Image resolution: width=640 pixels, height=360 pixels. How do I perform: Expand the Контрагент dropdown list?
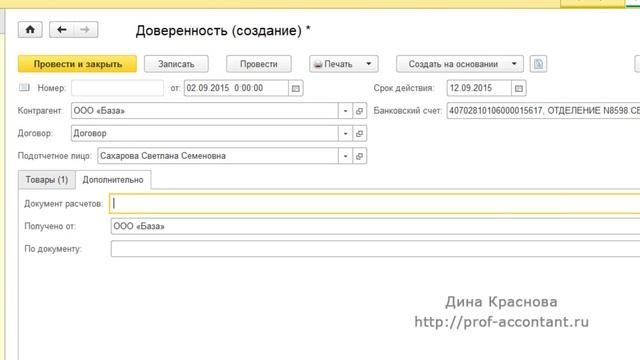(x=345, y=111)
